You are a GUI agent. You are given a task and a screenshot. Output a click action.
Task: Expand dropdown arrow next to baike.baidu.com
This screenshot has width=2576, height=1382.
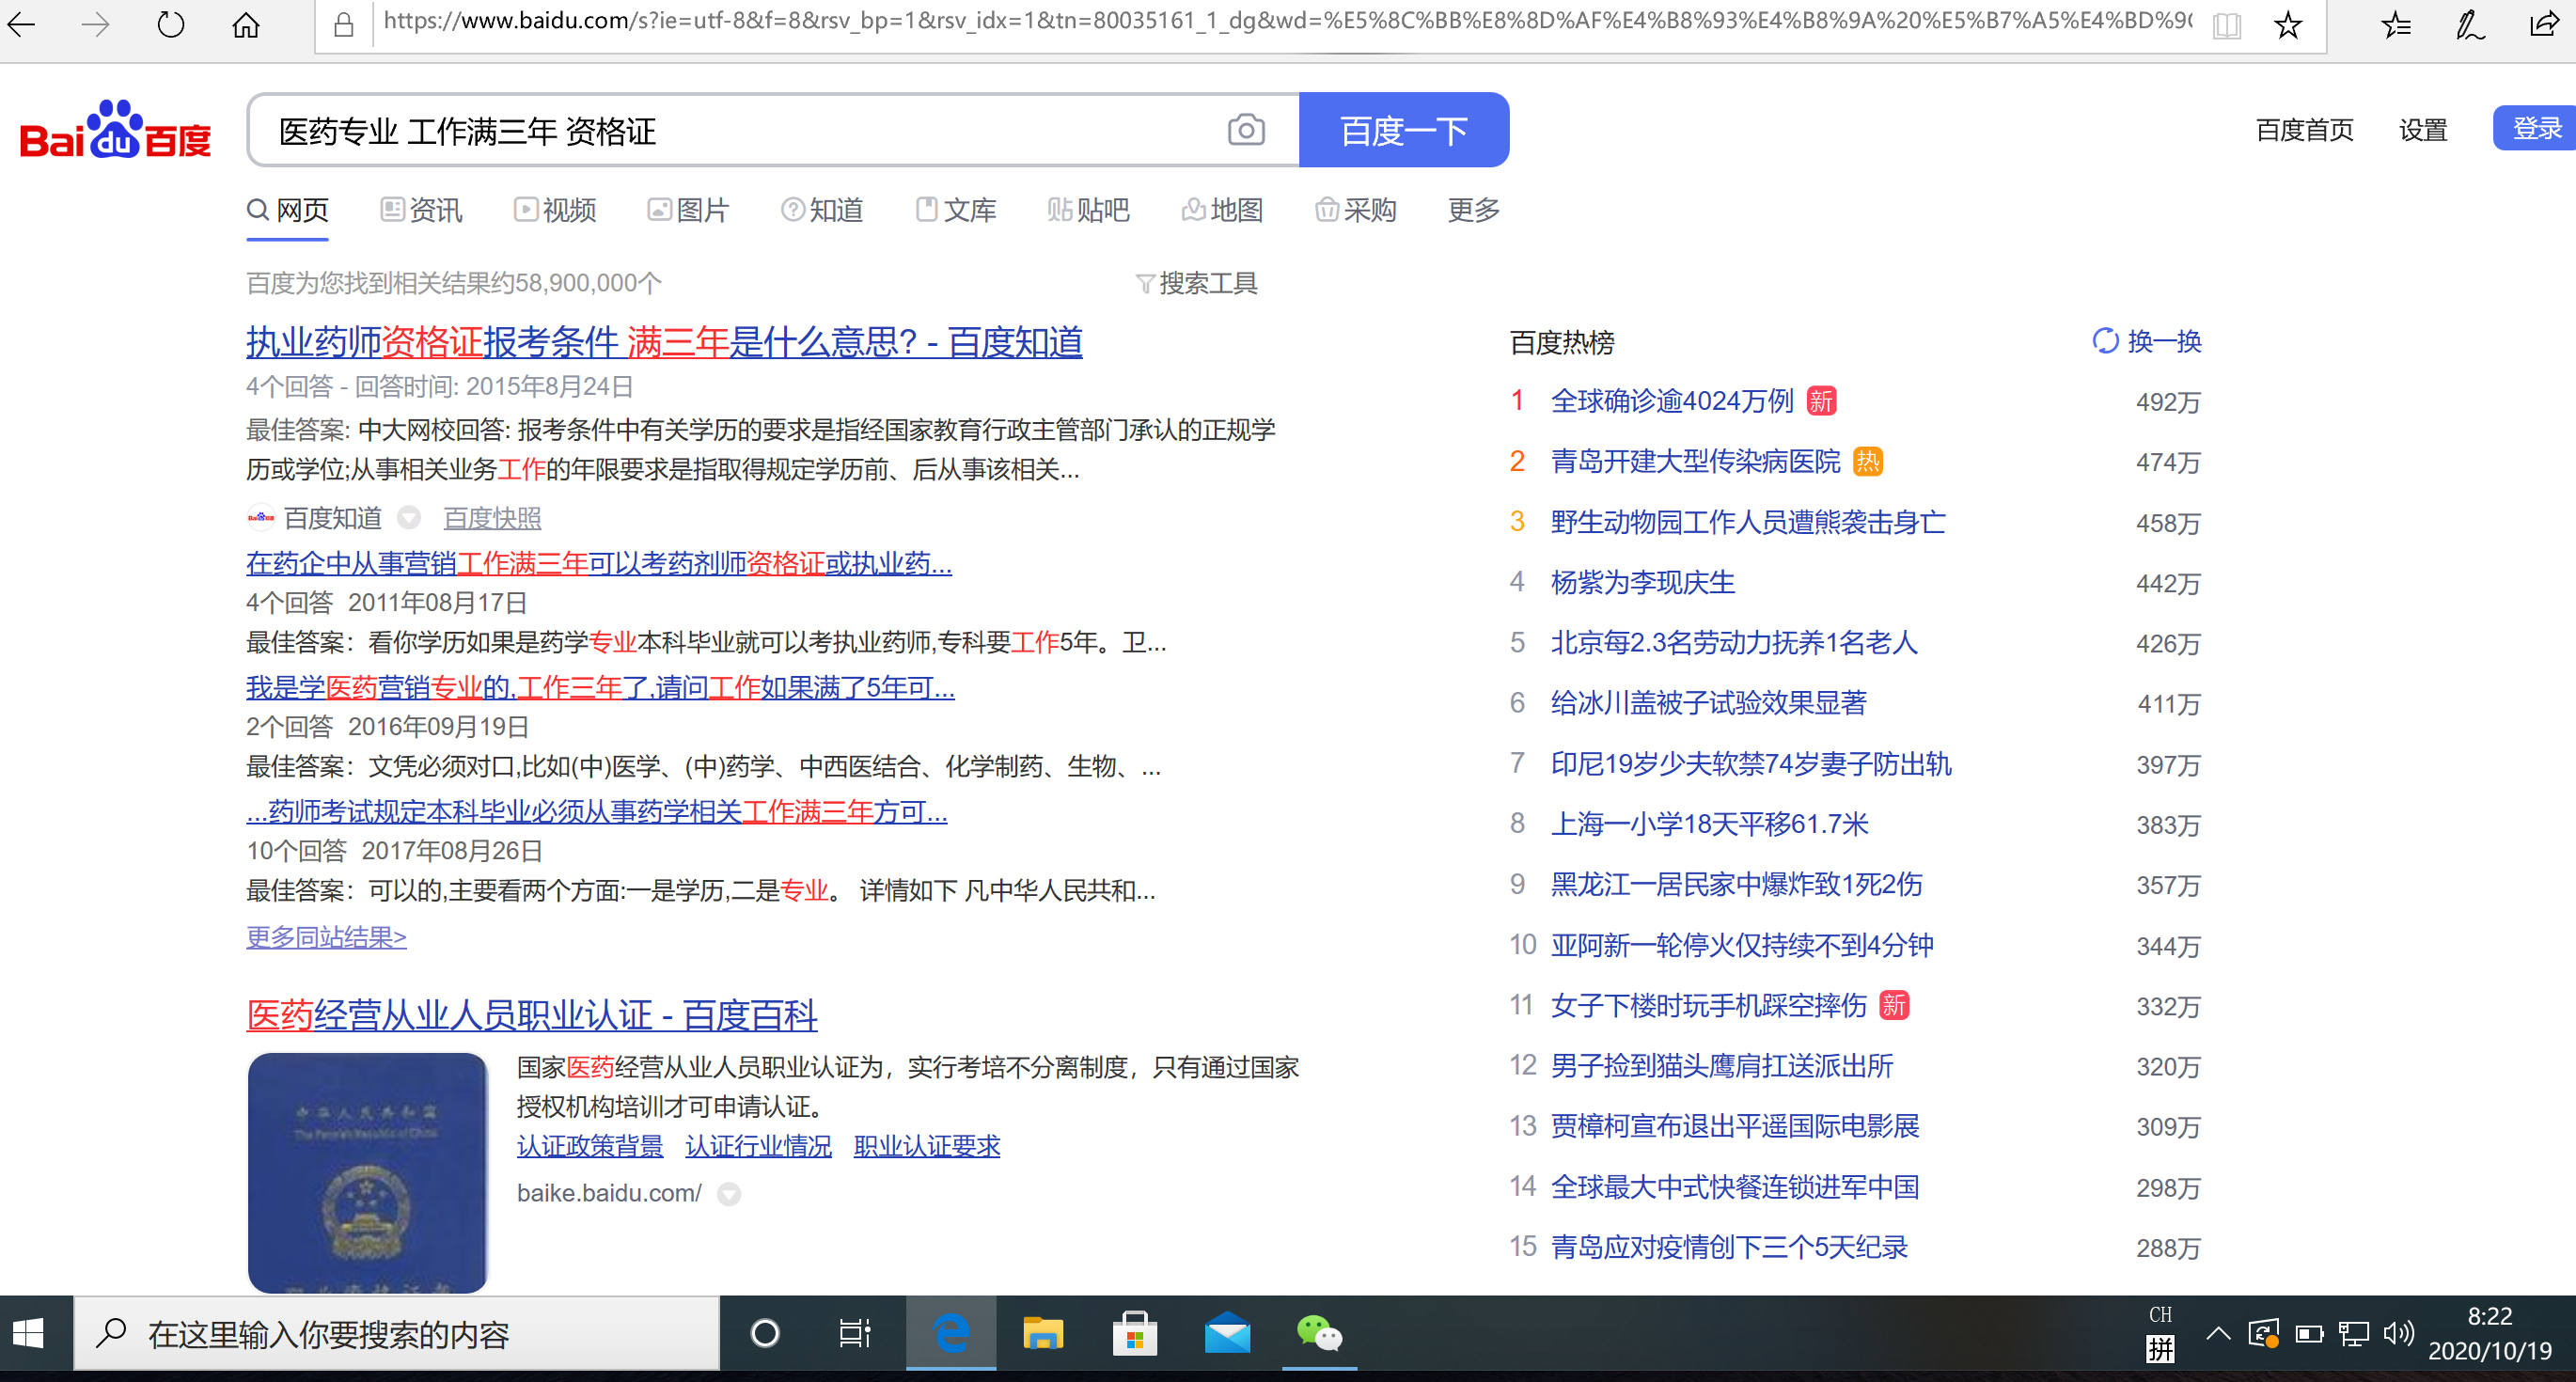[729, 1194]
